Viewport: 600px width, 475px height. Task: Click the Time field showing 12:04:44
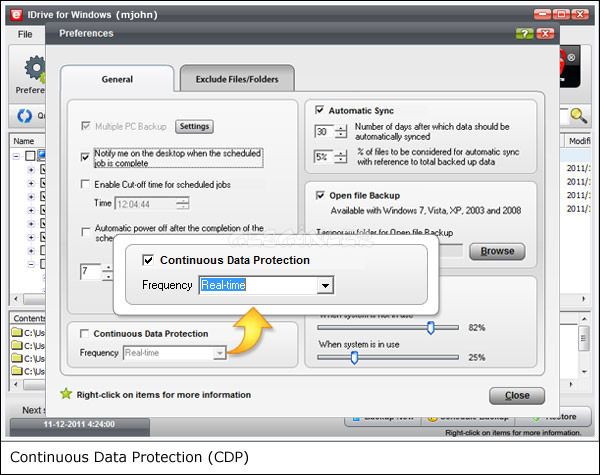(146, 204)
